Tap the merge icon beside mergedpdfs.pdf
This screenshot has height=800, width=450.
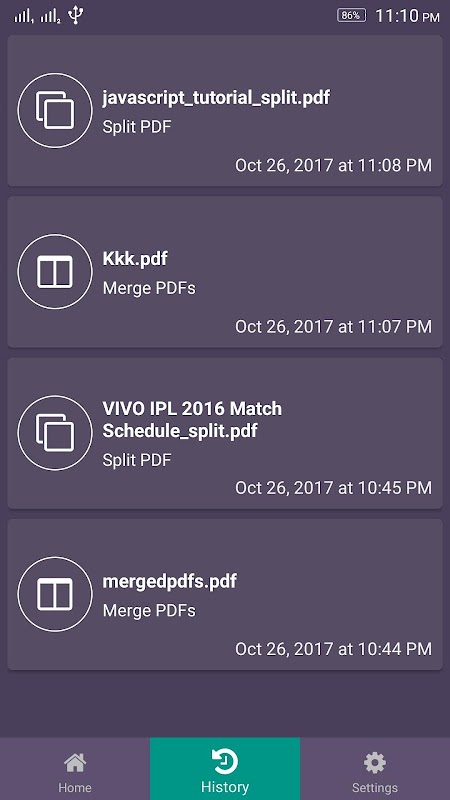point(55,594)
